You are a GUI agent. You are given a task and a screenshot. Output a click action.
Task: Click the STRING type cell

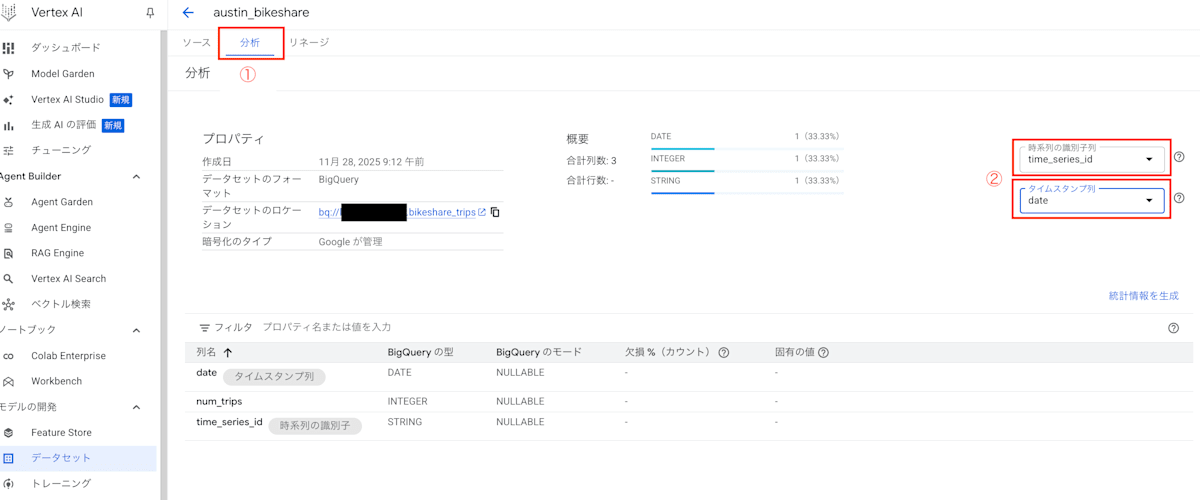(404, 422)
